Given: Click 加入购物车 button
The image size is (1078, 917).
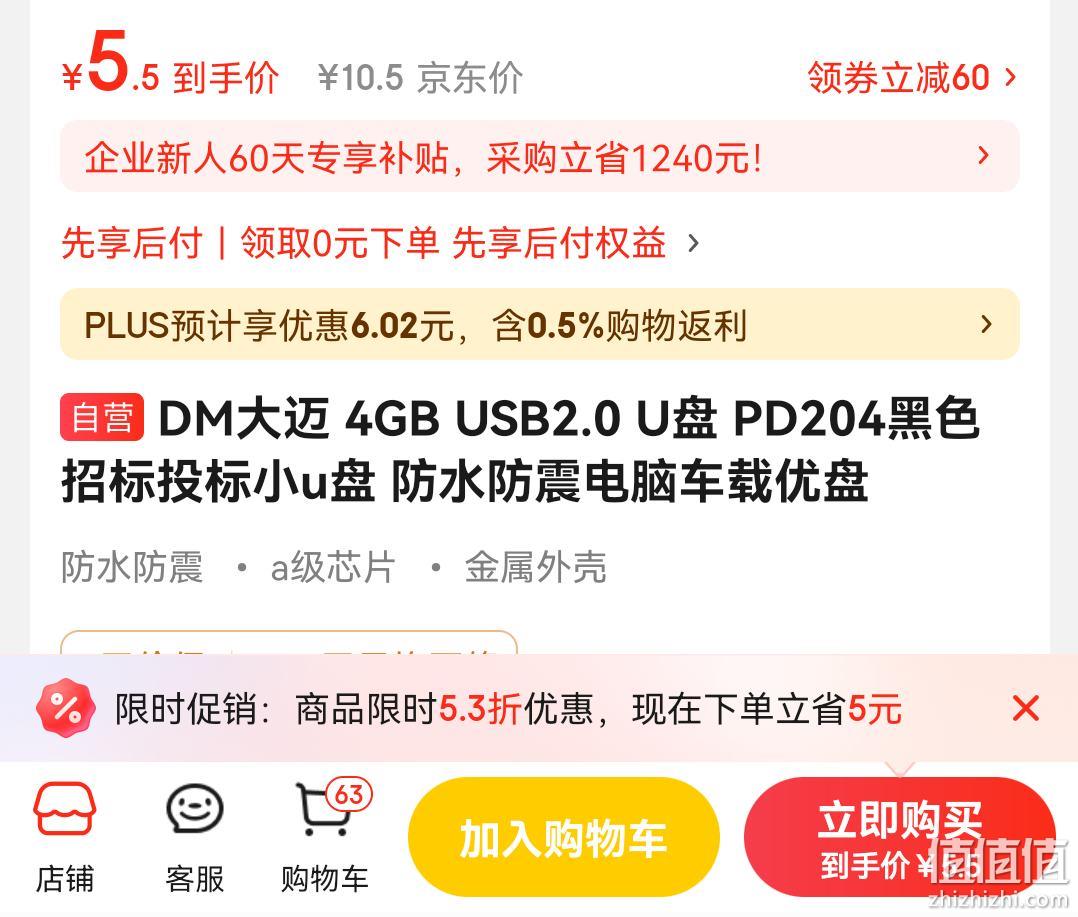Looking at the screenshot, I should pos(563,837).
